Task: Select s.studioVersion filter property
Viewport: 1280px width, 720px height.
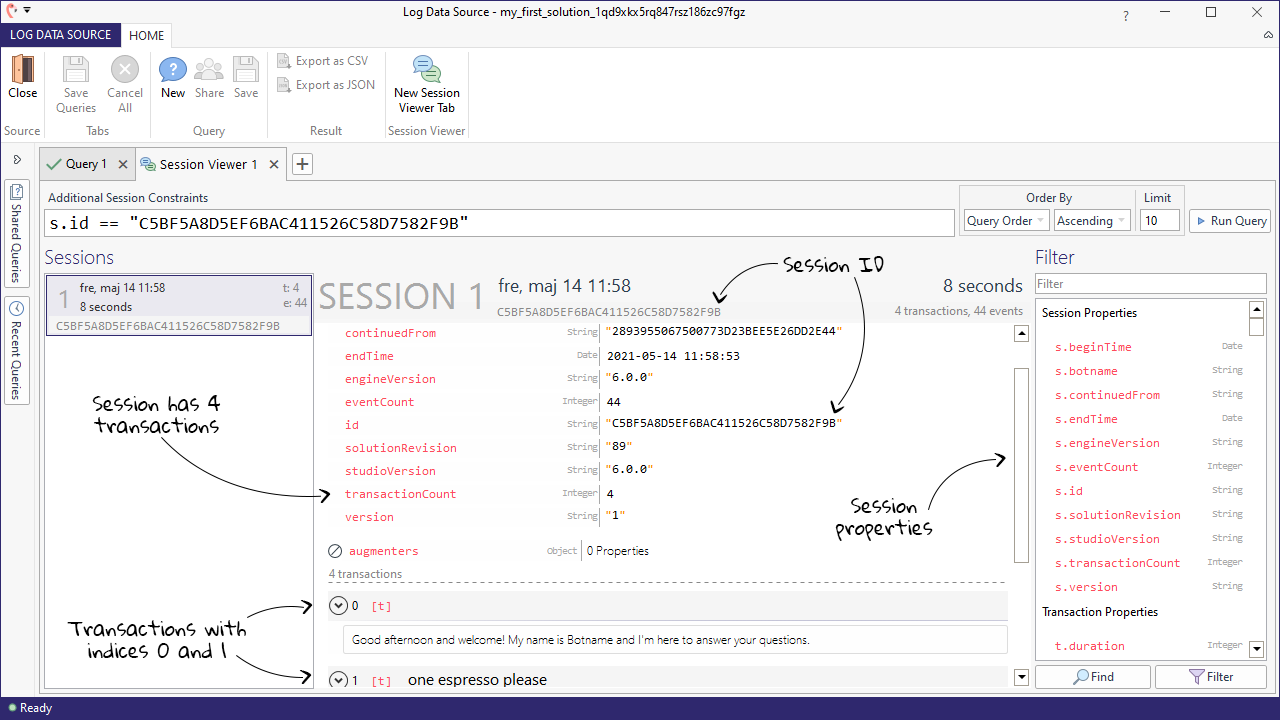Action: [x=1107, y=539]
